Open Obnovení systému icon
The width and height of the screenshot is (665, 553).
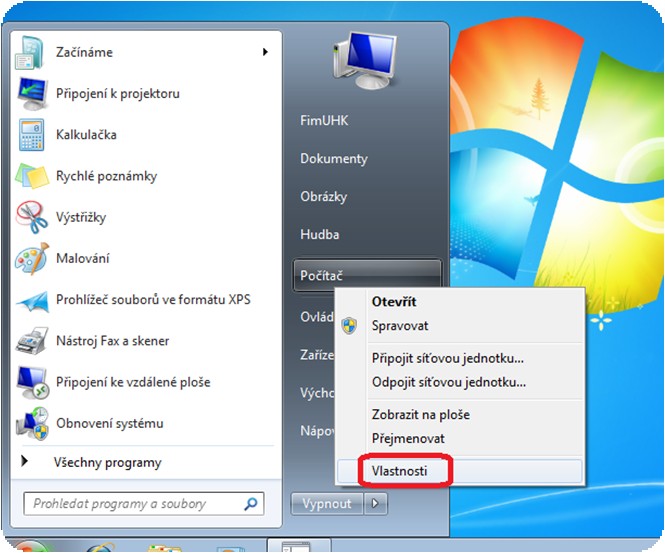click(32, 424)
